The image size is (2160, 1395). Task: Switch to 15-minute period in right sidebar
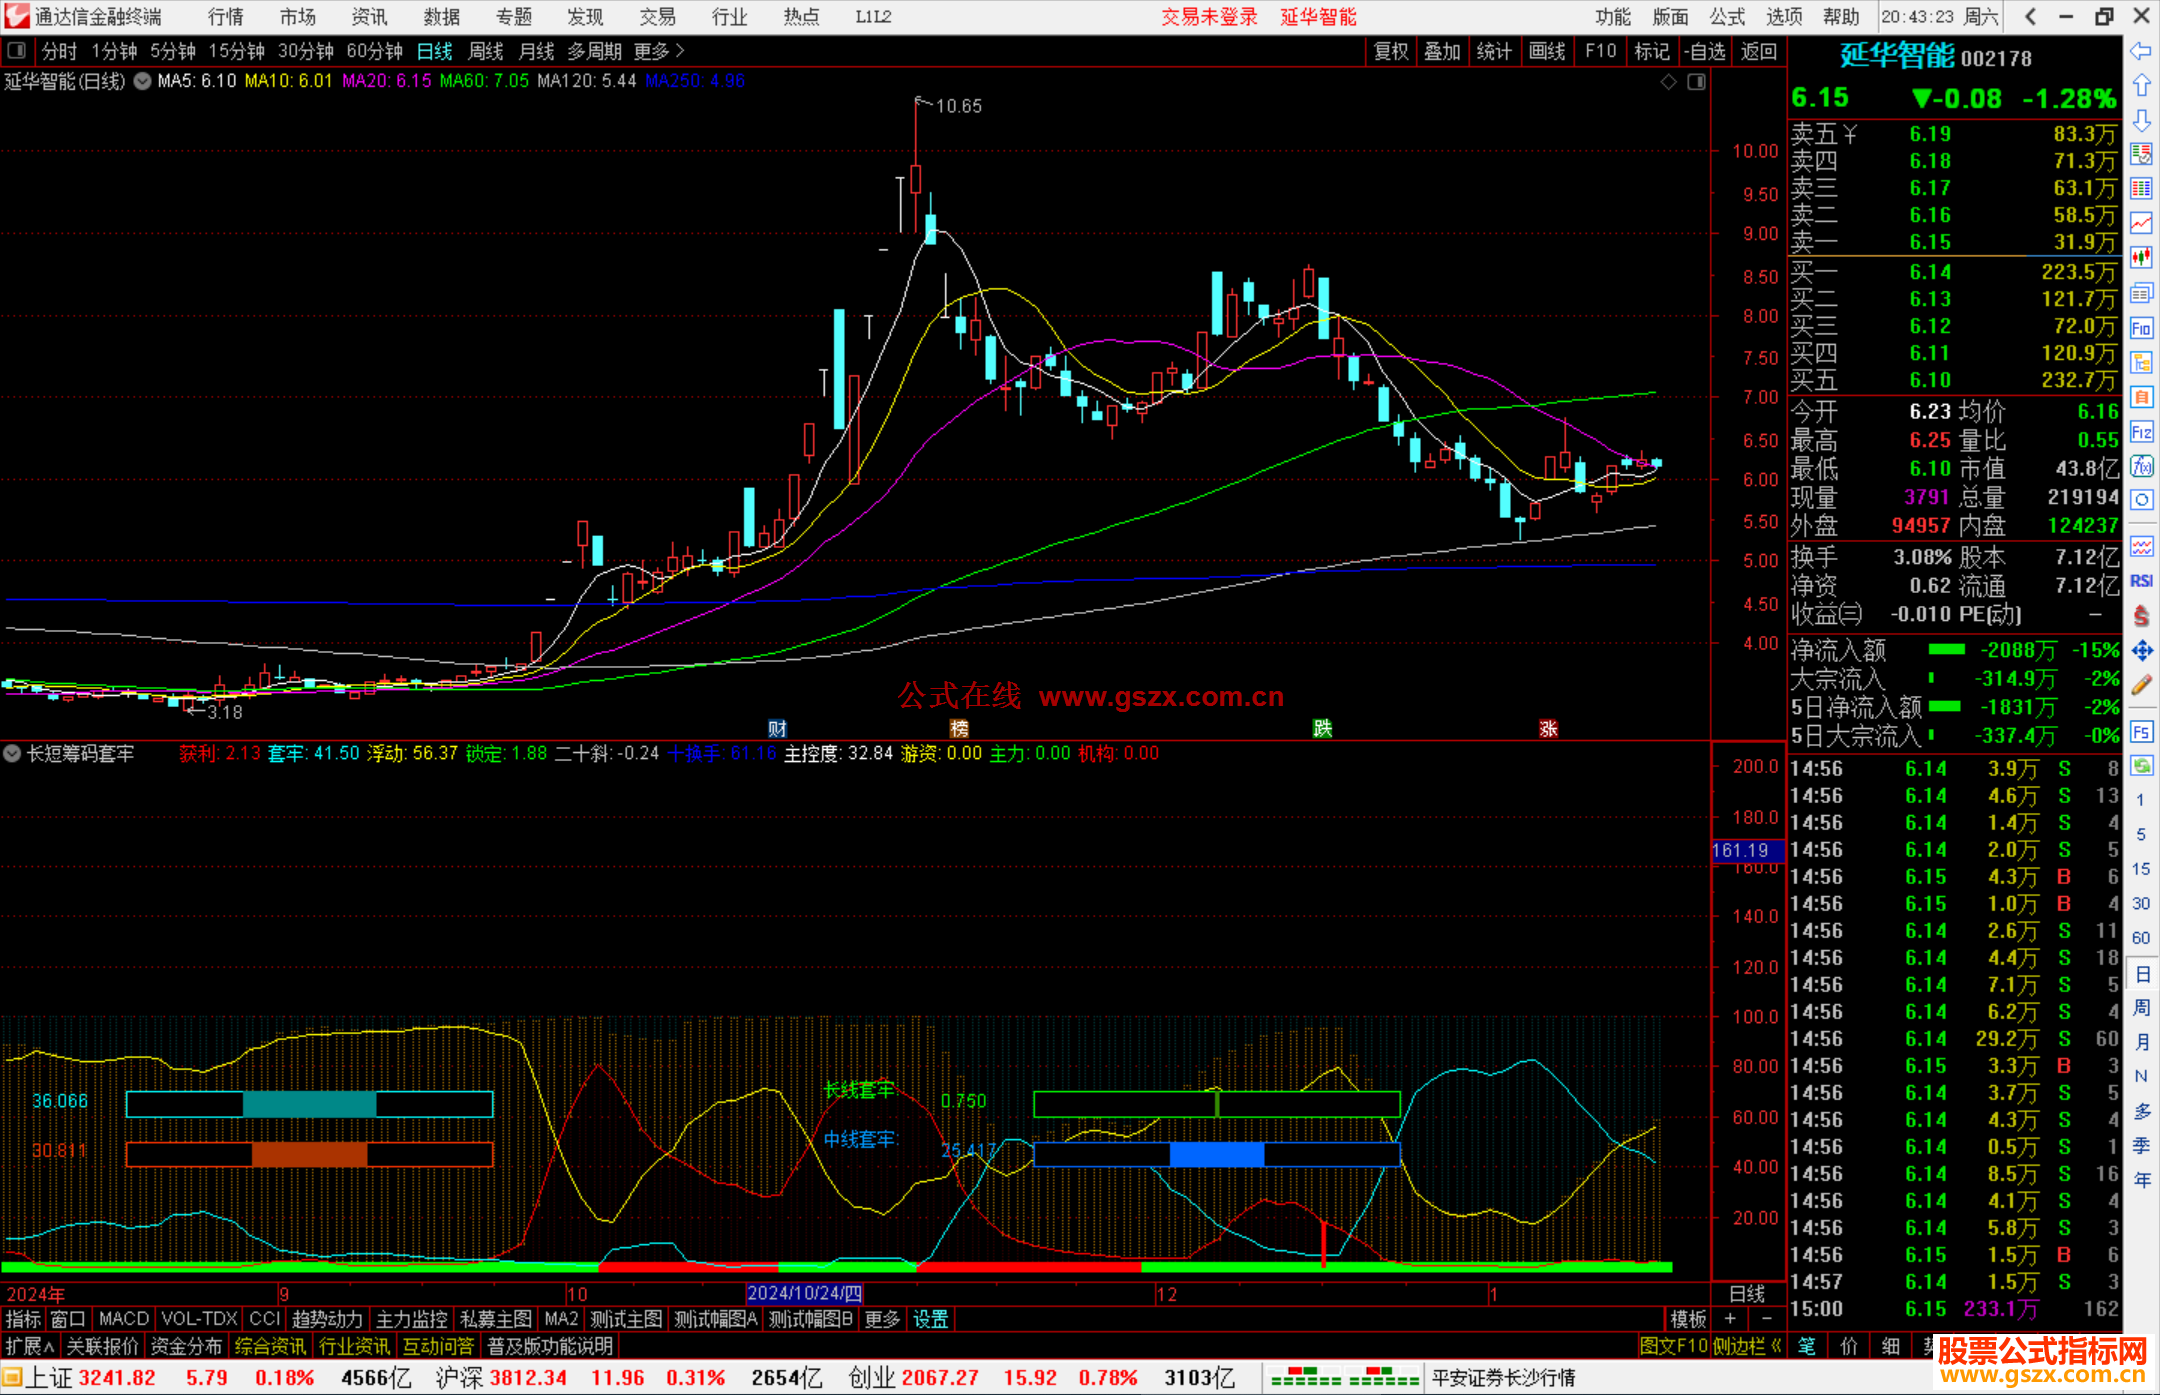[x=2141, y=869]
